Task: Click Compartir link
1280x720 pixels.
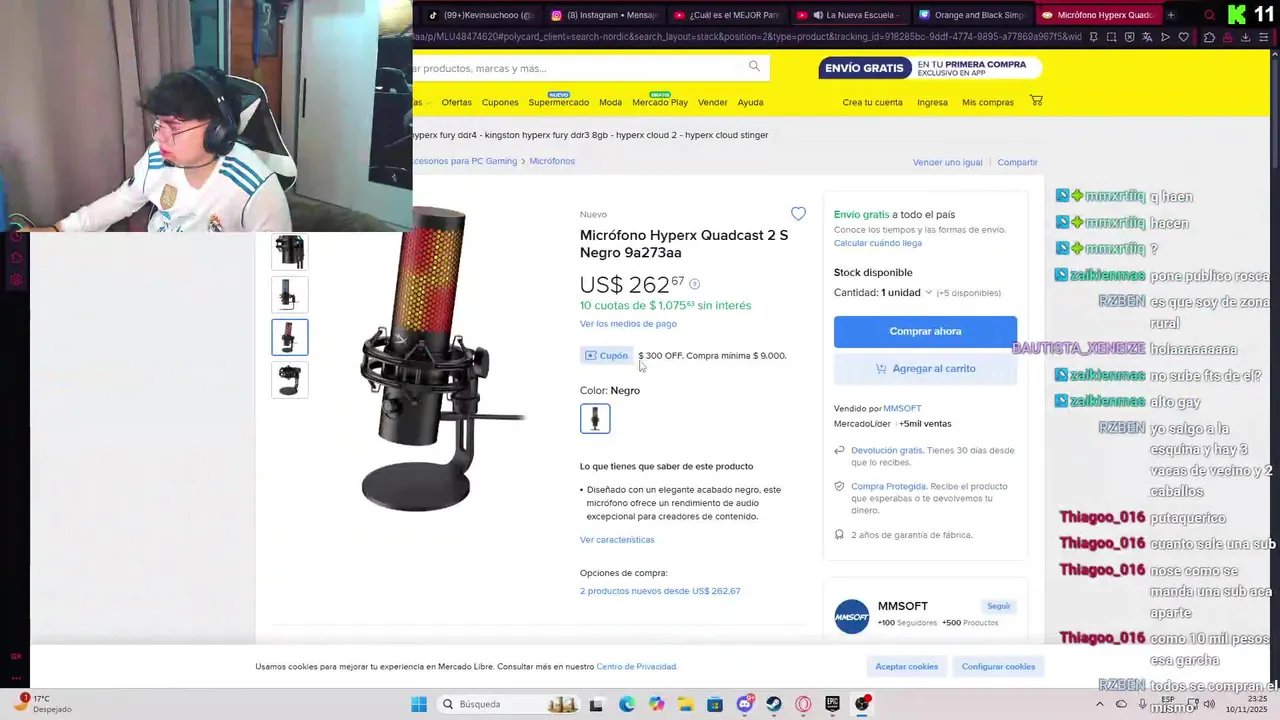Action: (x=1017, y=162)
